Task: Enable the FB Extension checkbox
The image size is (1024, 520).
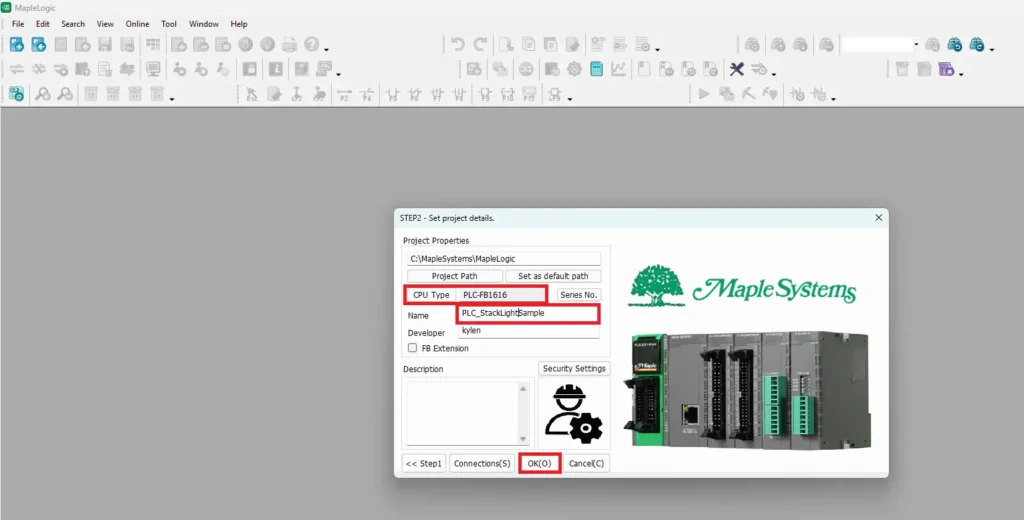Action: point(412,348)
